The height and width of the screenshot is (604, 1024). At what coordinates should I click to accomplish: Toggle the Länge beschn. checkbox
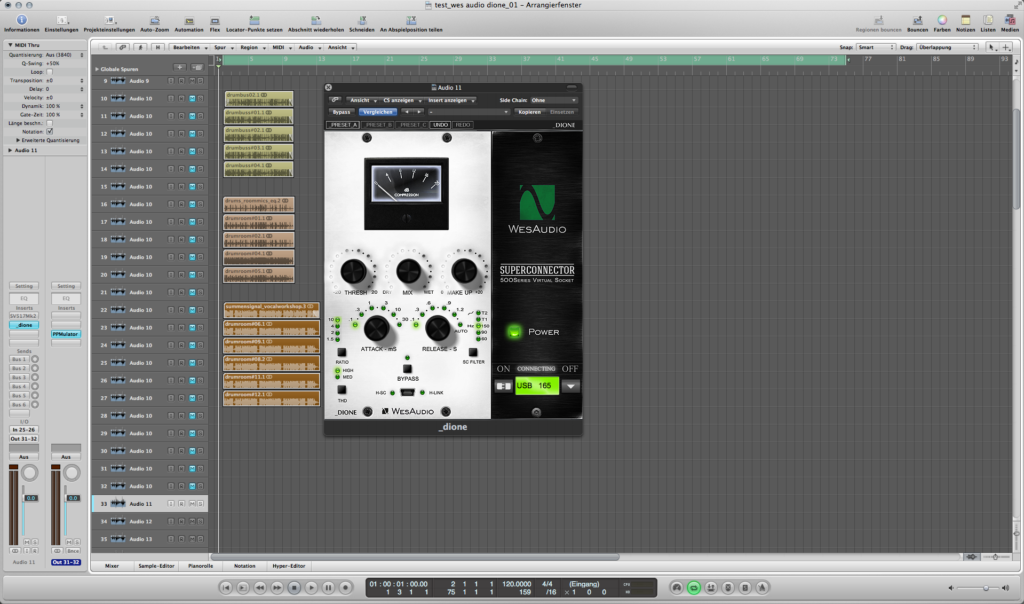(50, 123)
